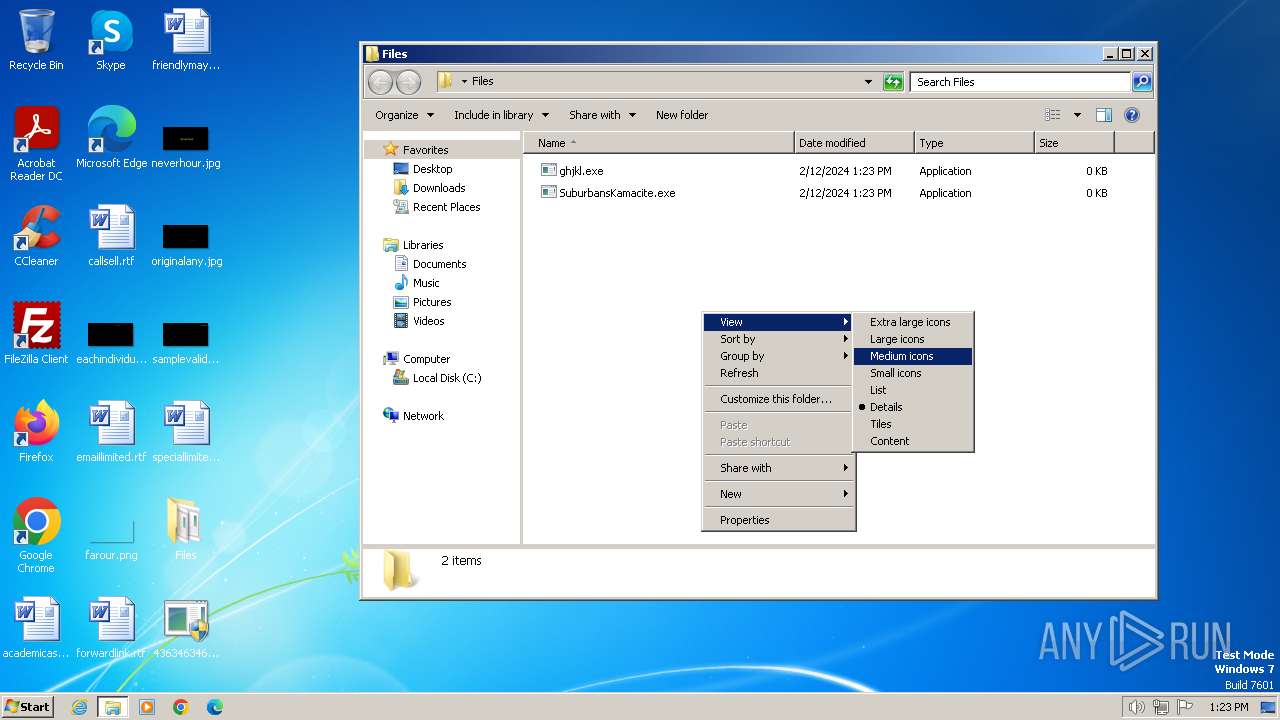Select the forwardlink.rtf document icon
The height and width of the screenshot is (720, 1280).
click(x=111, y=628)
